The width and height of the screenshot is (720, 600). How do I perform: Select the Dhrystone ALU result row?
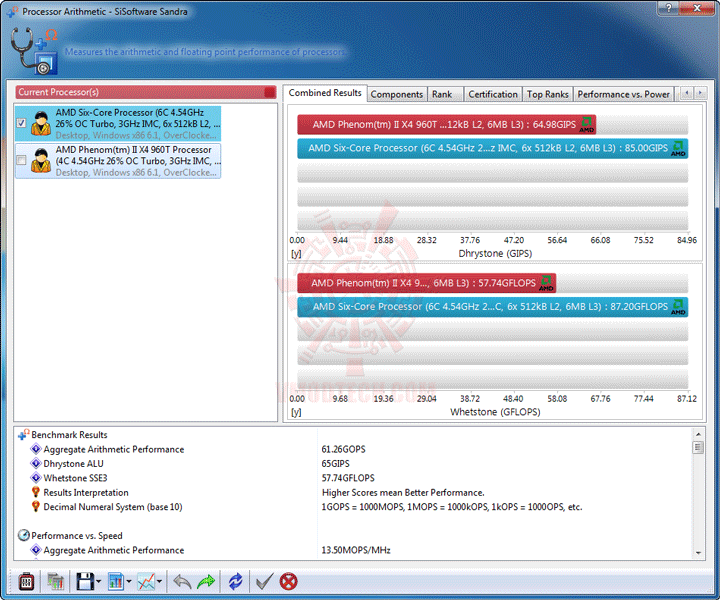tap(354, 463)
